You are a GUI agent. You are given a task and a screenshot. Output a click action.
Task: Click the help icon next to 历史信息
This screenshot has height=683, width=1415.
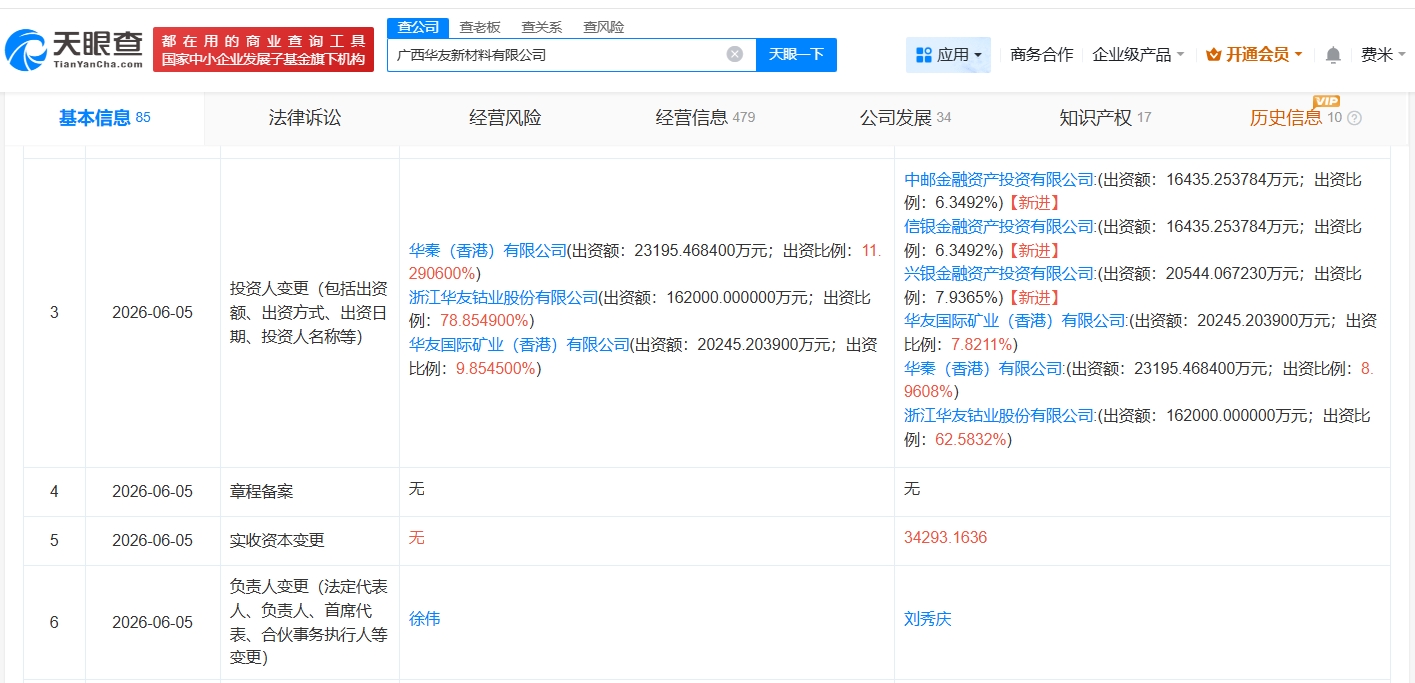pos(1355,118)
